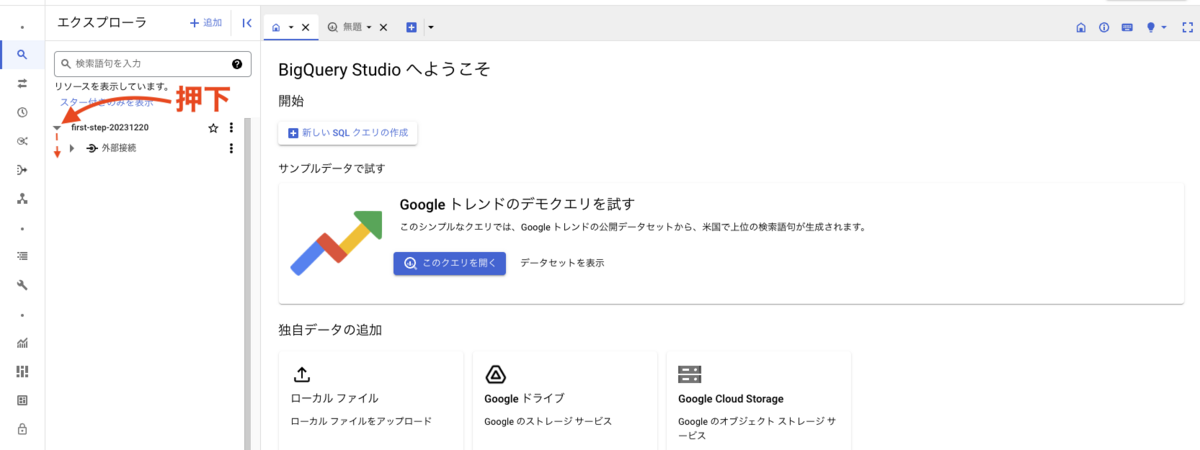Click データセットを表示 link
The image size is (1200, 450).
[x=562, y=263]
